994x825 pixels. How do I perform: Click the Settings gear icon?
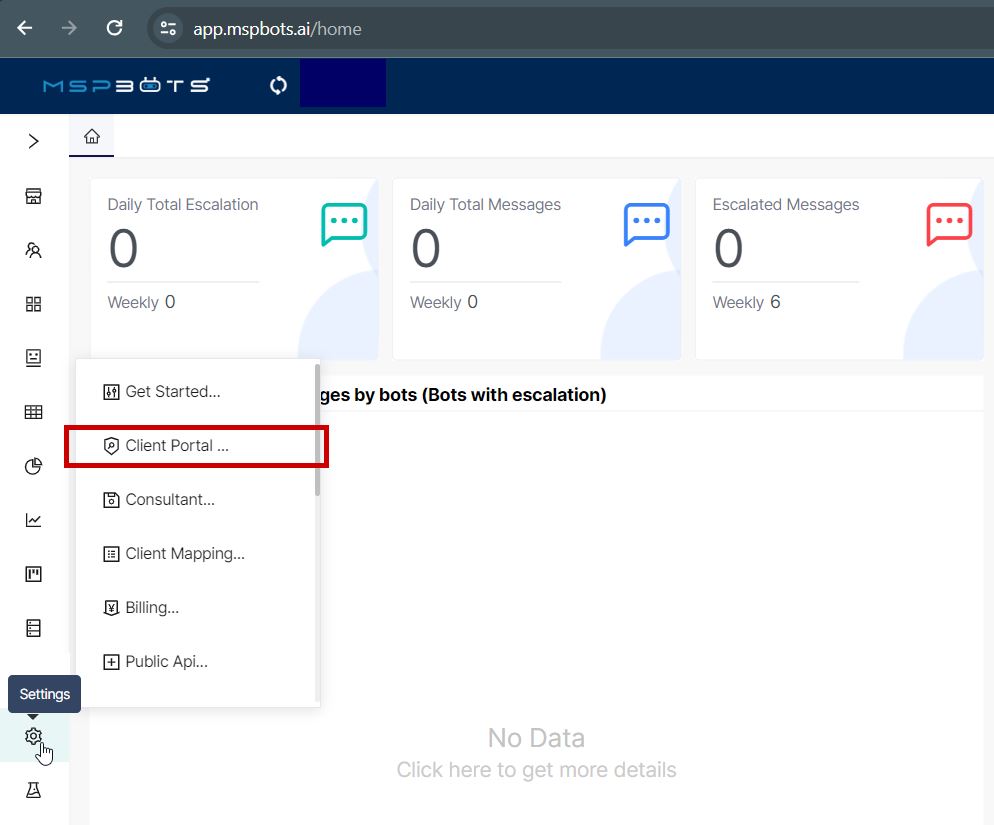click(x=34, y=736)
